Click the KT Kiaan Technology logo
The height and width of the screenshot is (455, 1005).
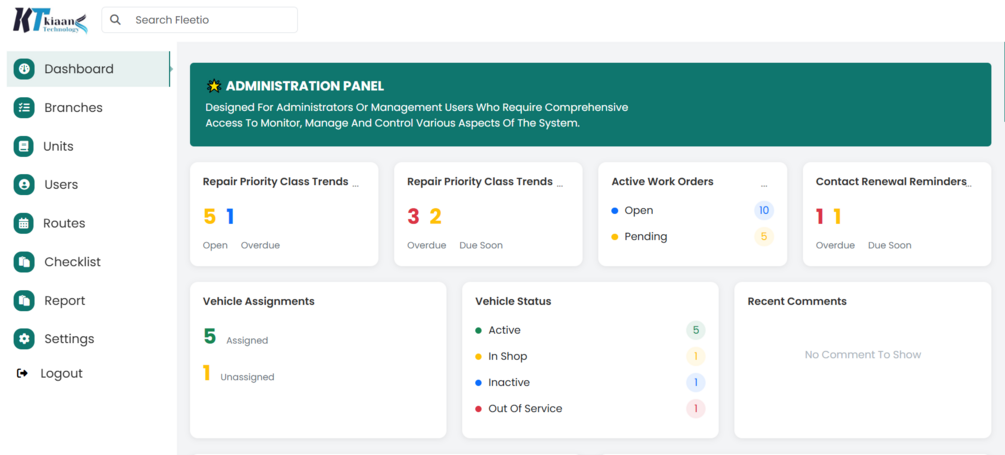click(x=50, y=20)
